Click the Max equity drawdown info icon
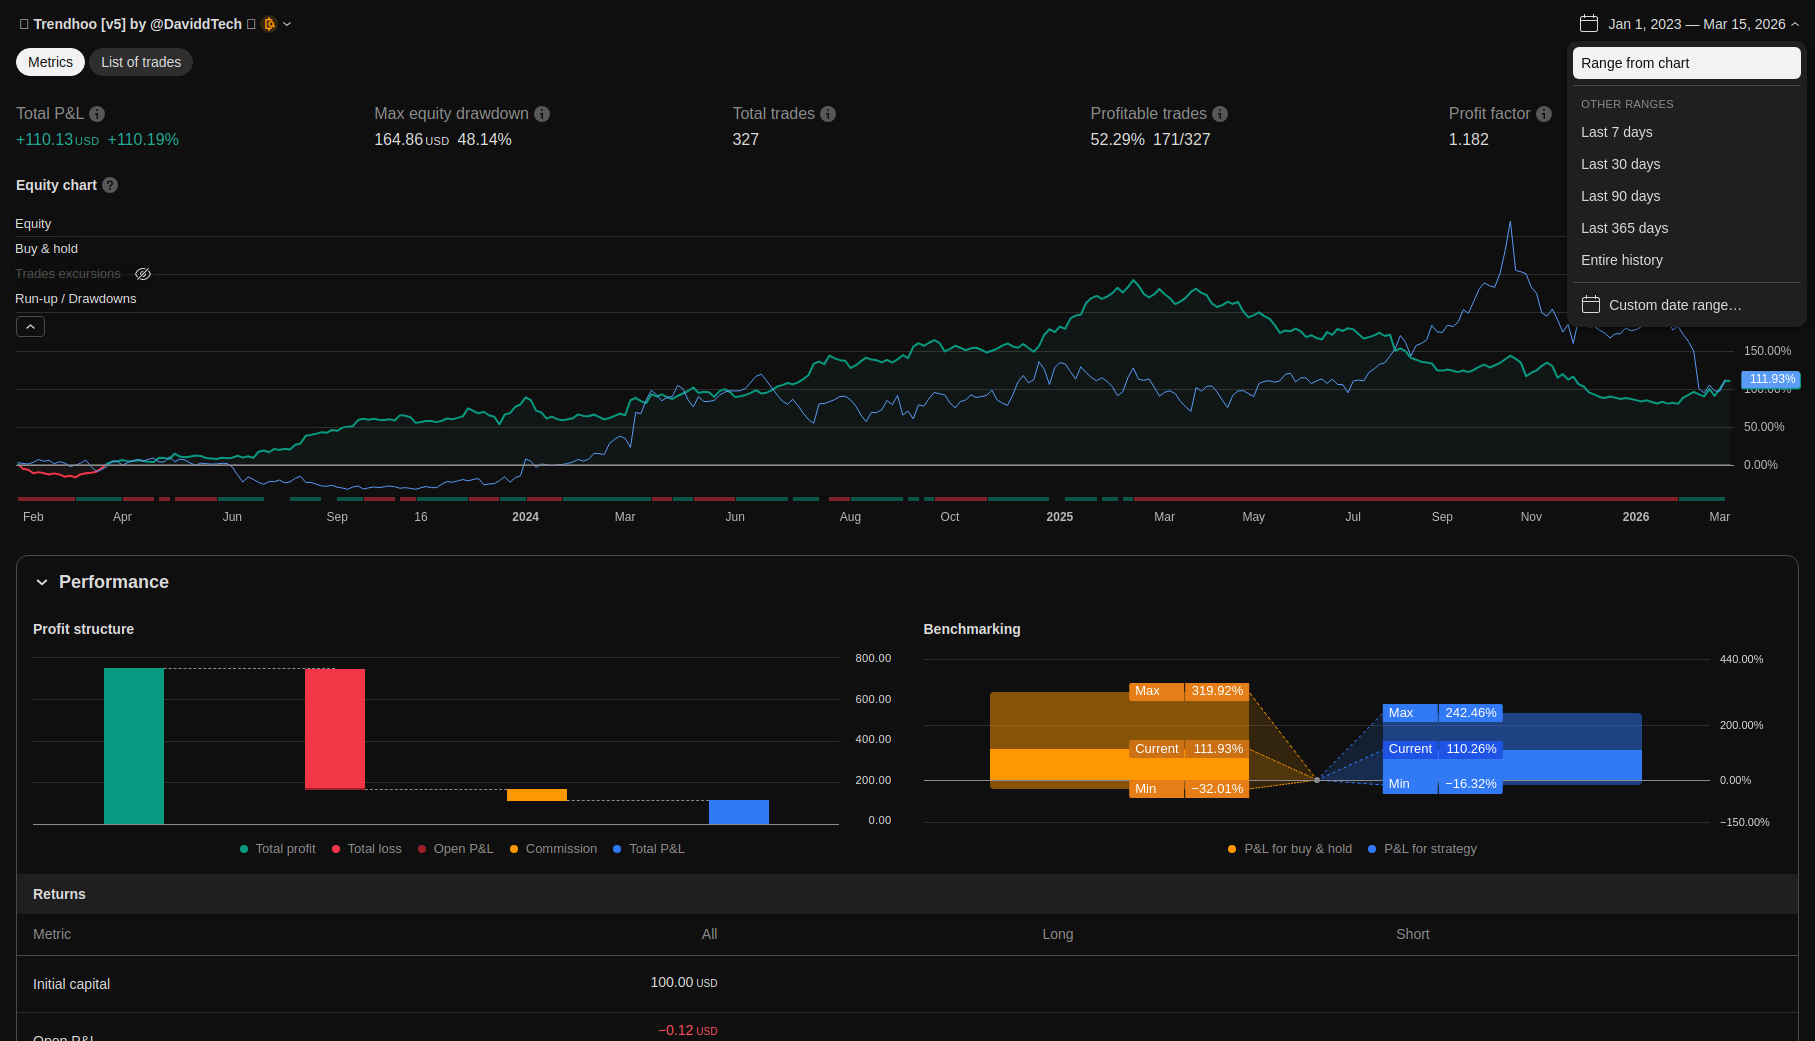This screenshot has height=1041, width=1815. click(542, 114)
